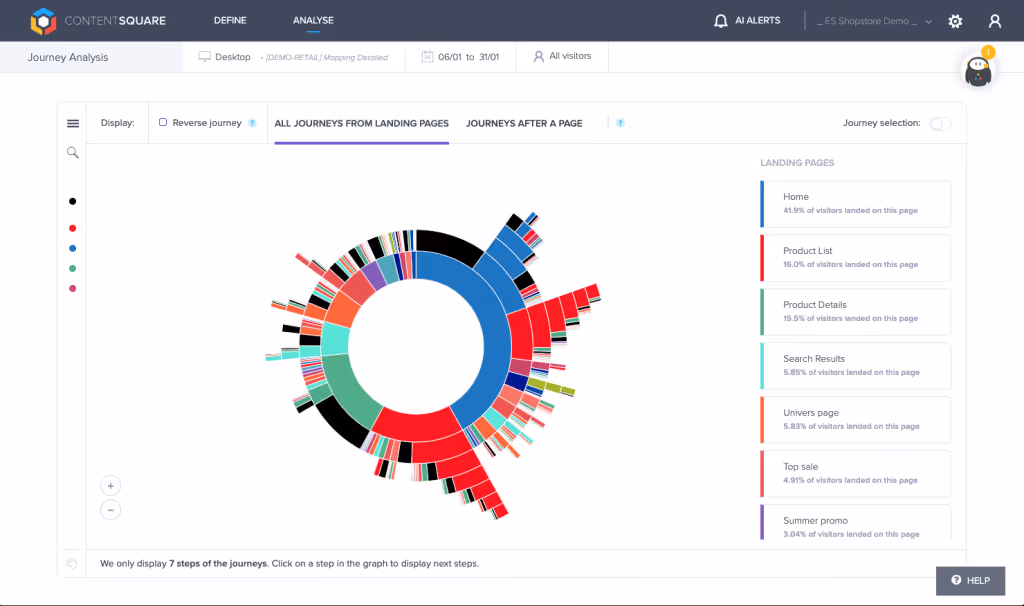
Task: Open the settings gear in the top bar
Action: (955, 20)
